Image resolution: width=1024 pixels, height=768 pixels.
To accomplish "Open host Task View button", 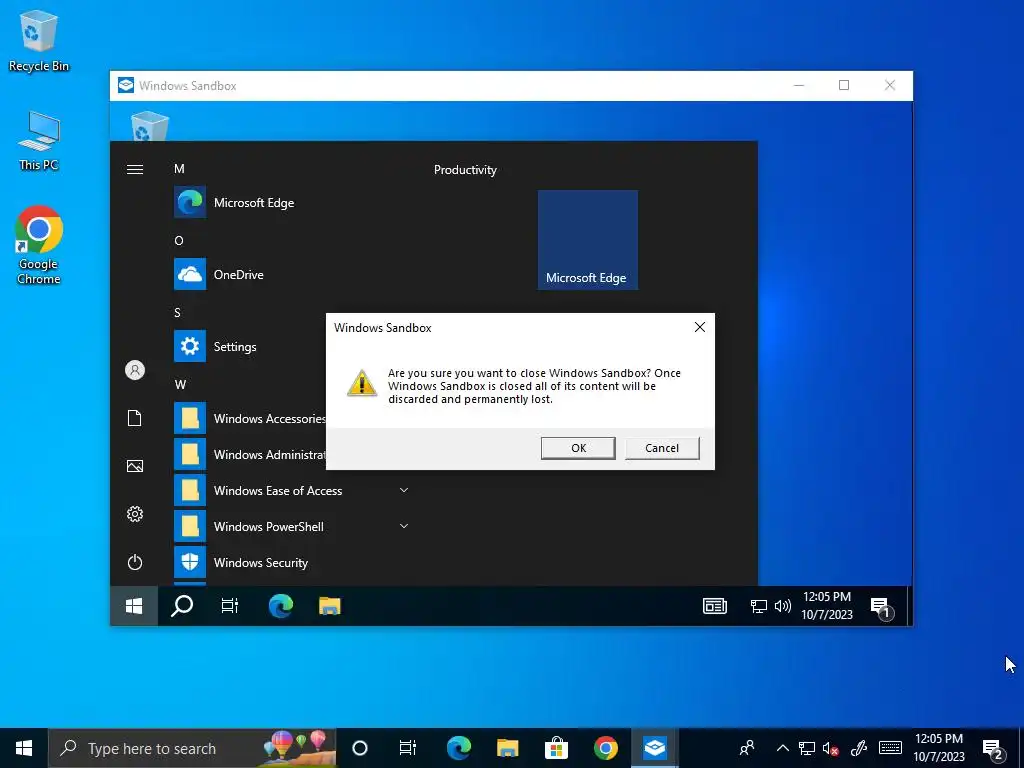I will (x=408, y=748).
